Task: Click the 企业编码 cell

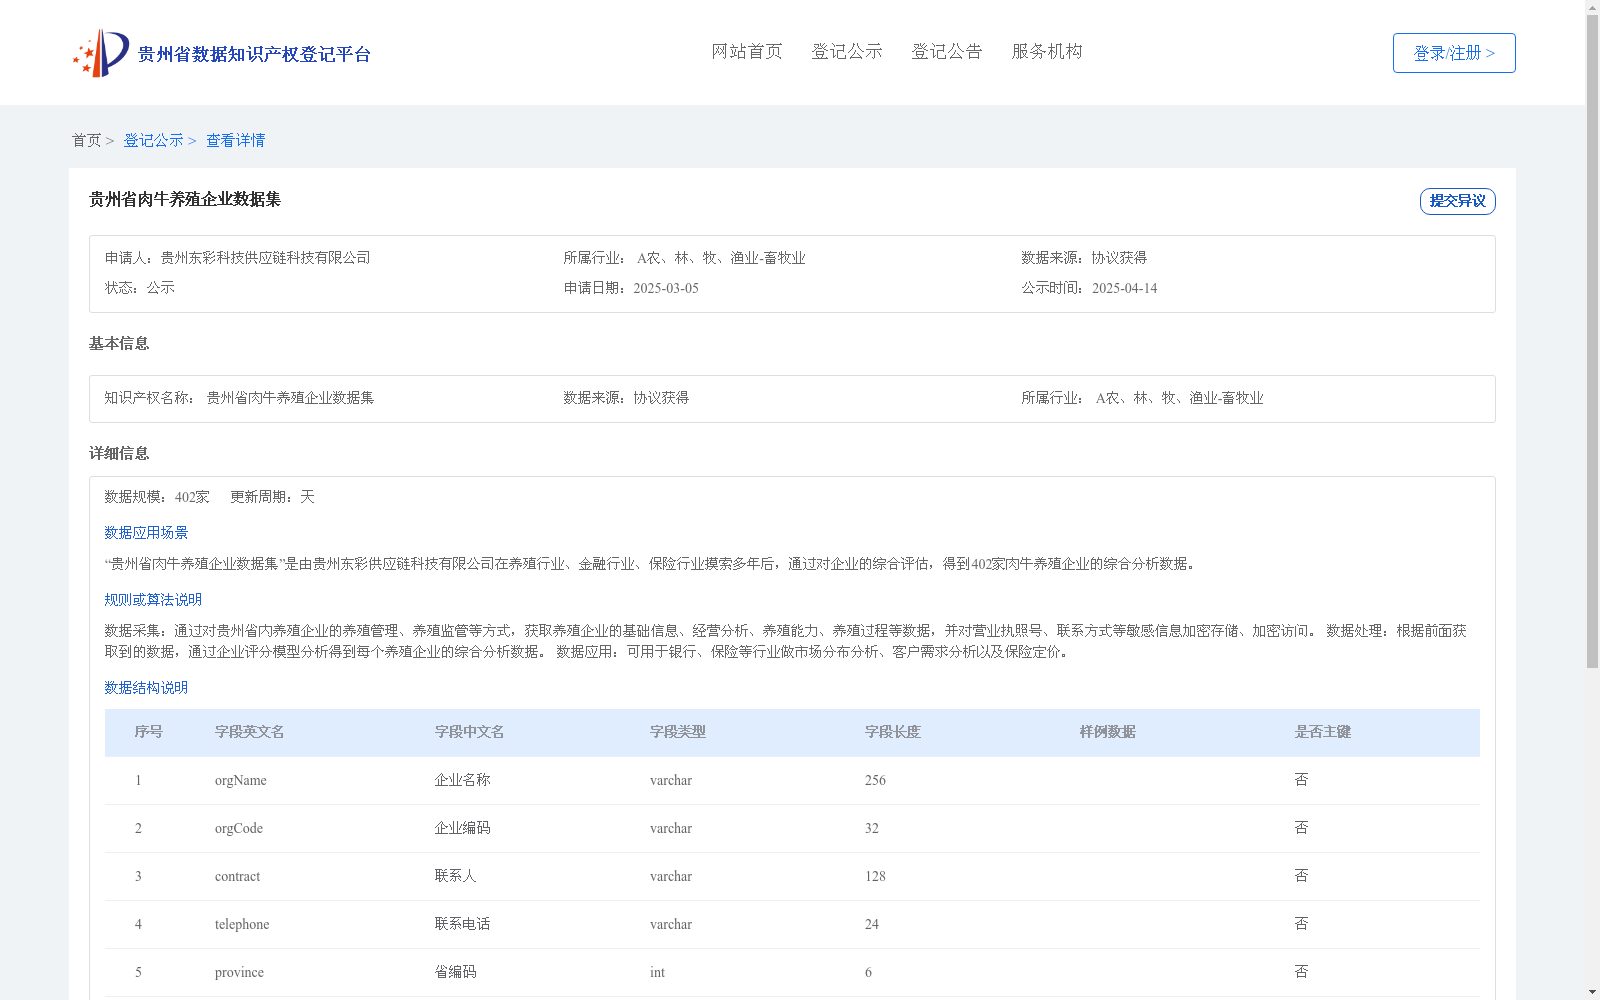Action: coord(462,828)
